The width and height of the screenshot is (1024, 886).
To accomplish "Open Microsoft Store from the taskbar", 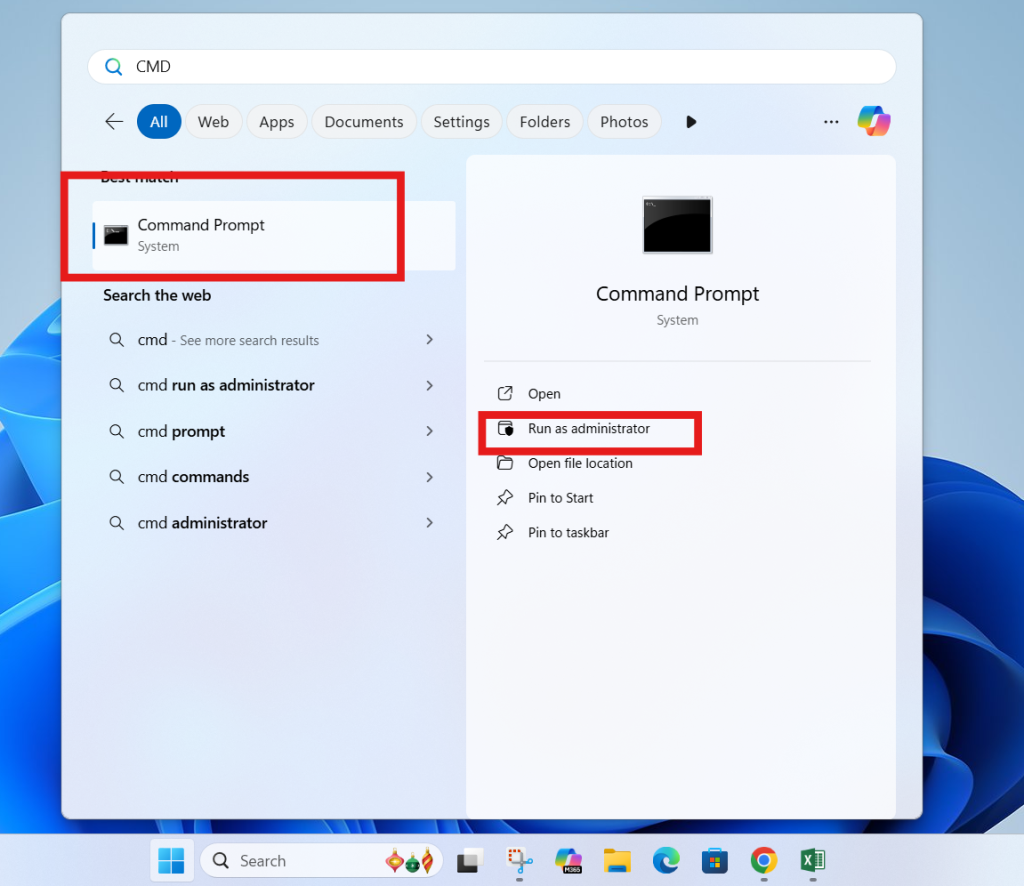I will coord(715,860).
